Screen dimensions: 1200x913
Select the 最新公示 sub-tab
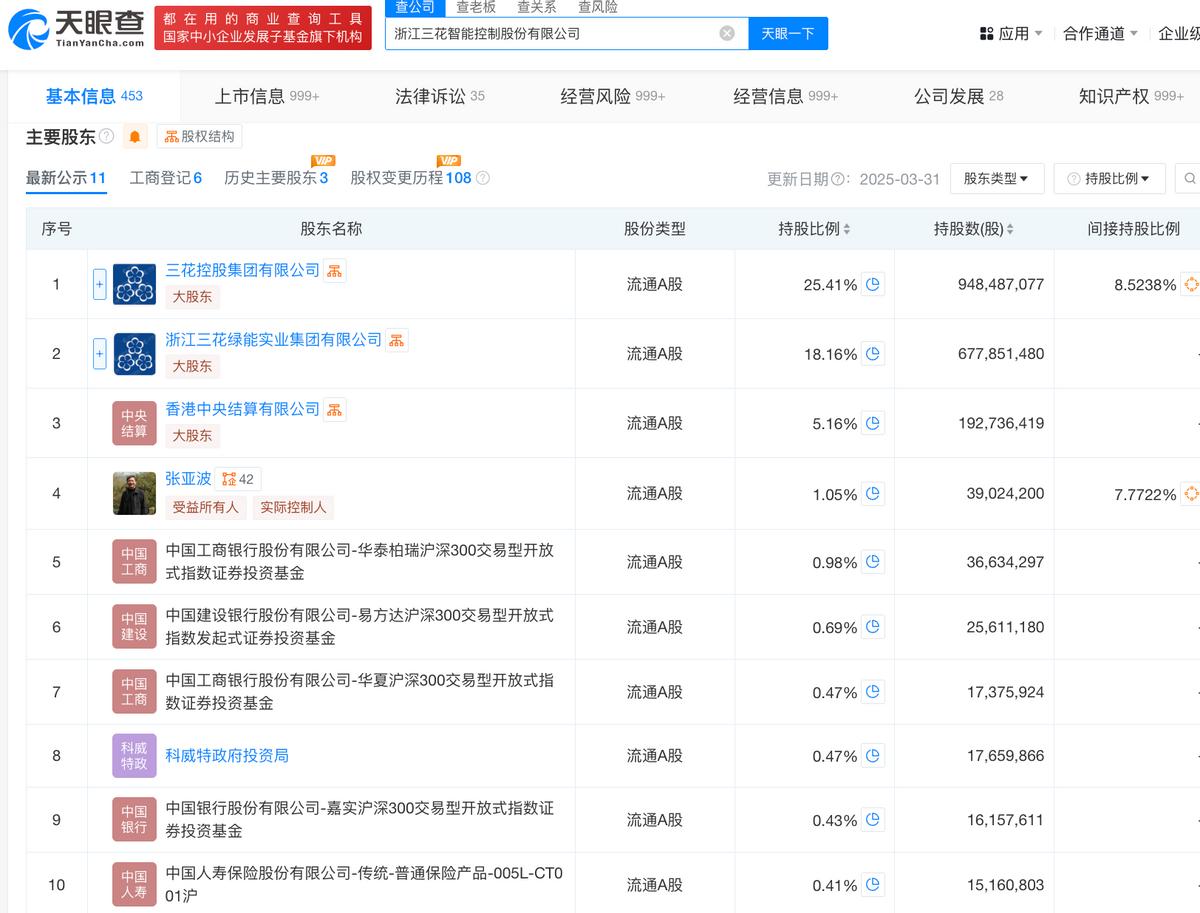click(x=66, y=178)
